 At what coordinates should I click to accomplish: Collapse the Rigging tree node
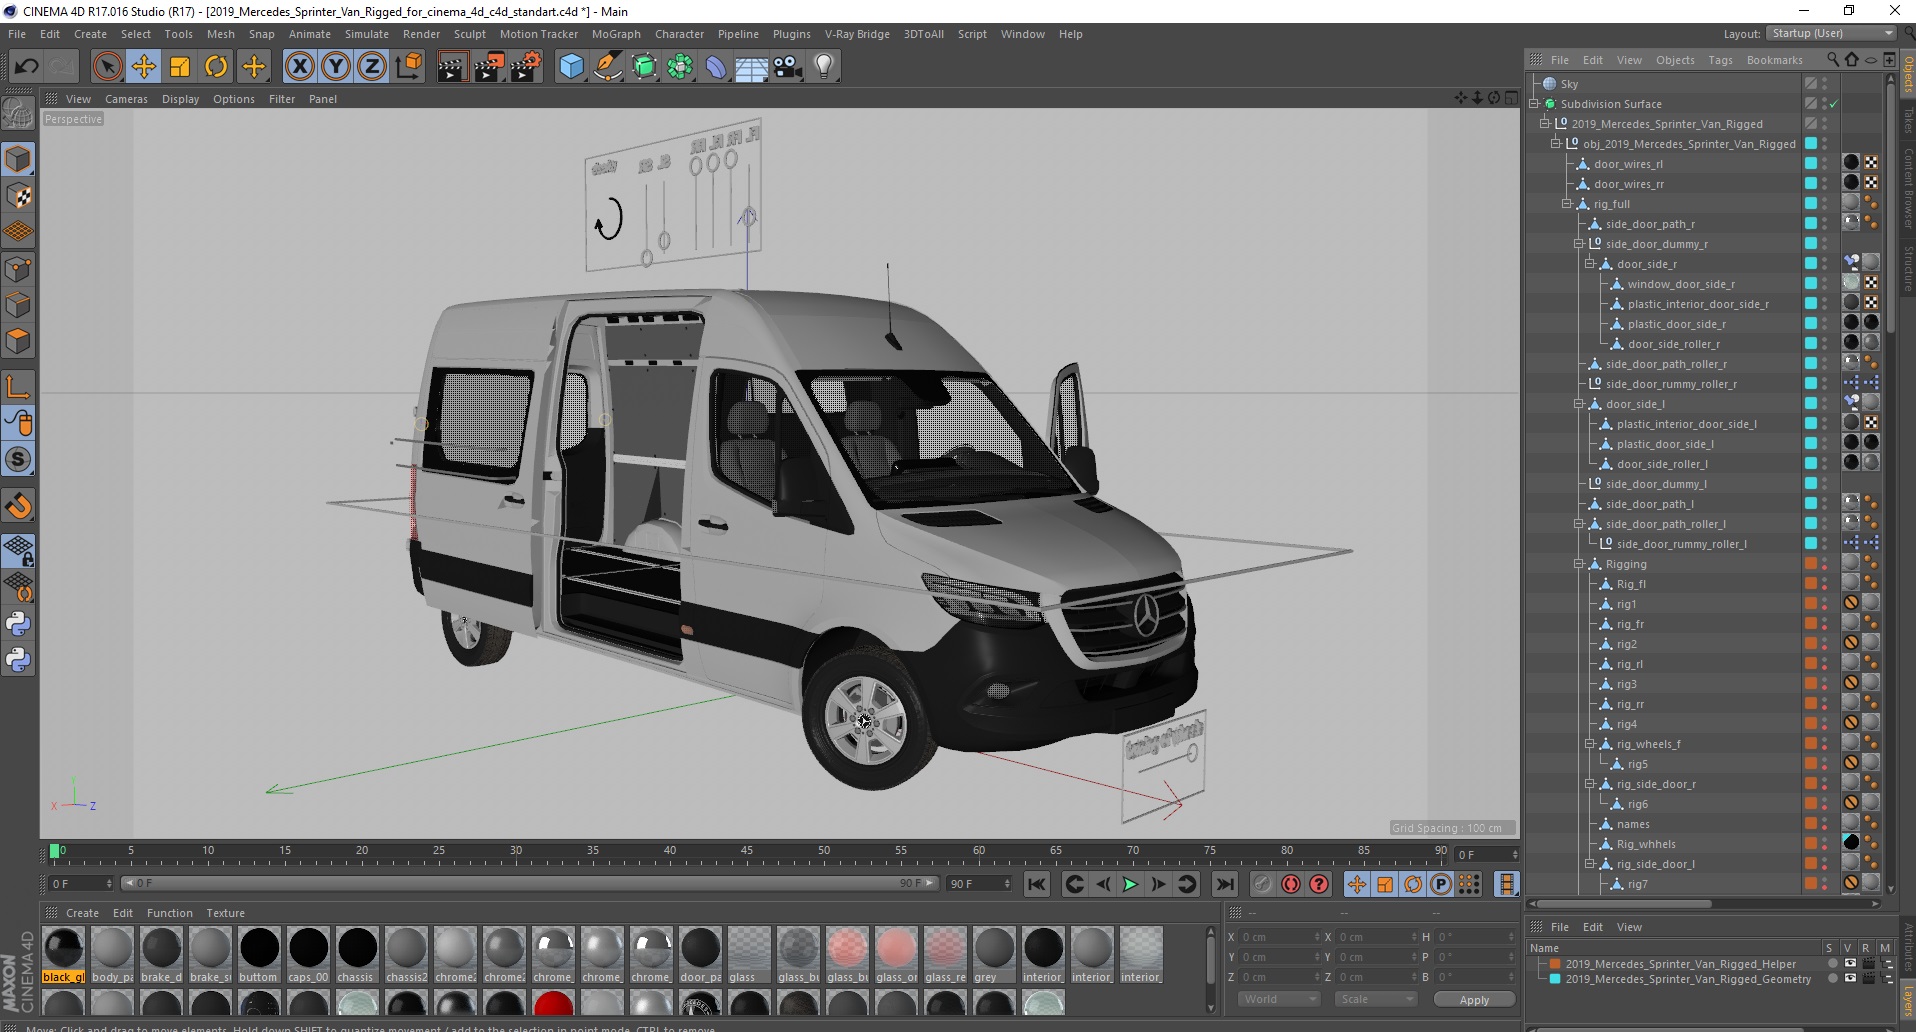tap(1579, 564)
